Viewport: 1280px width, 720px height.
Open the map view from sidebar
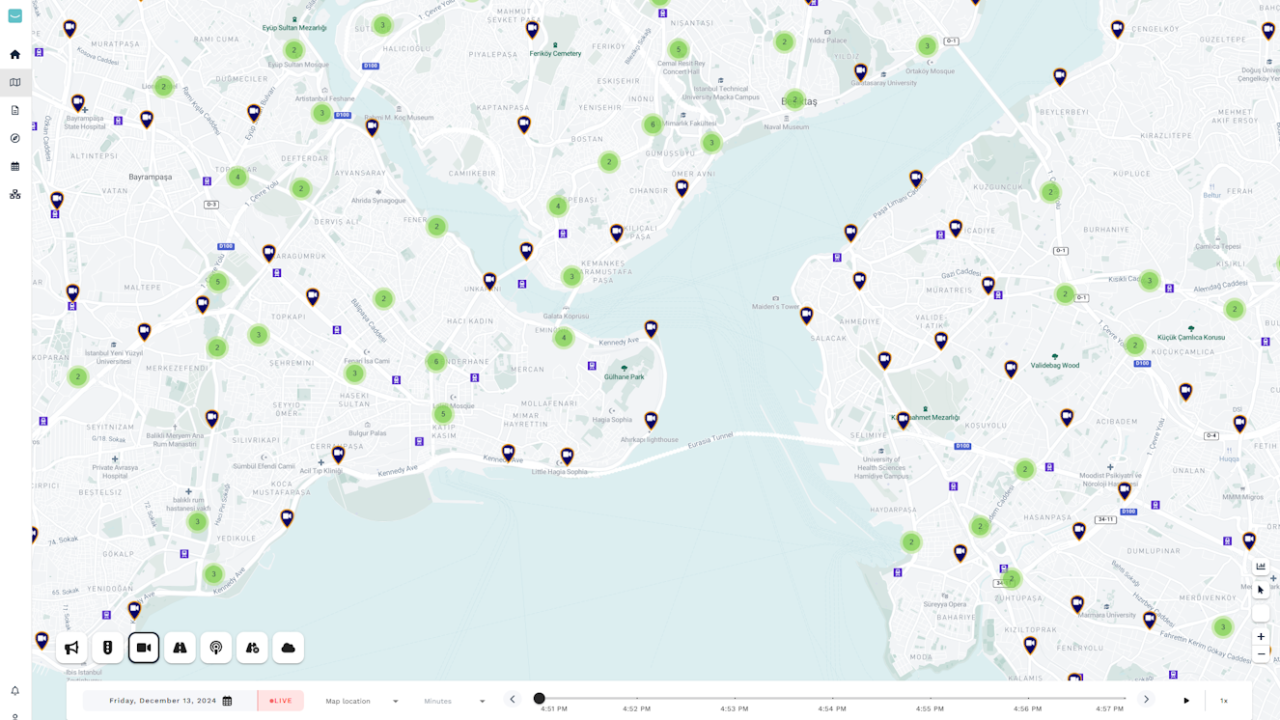14,81
